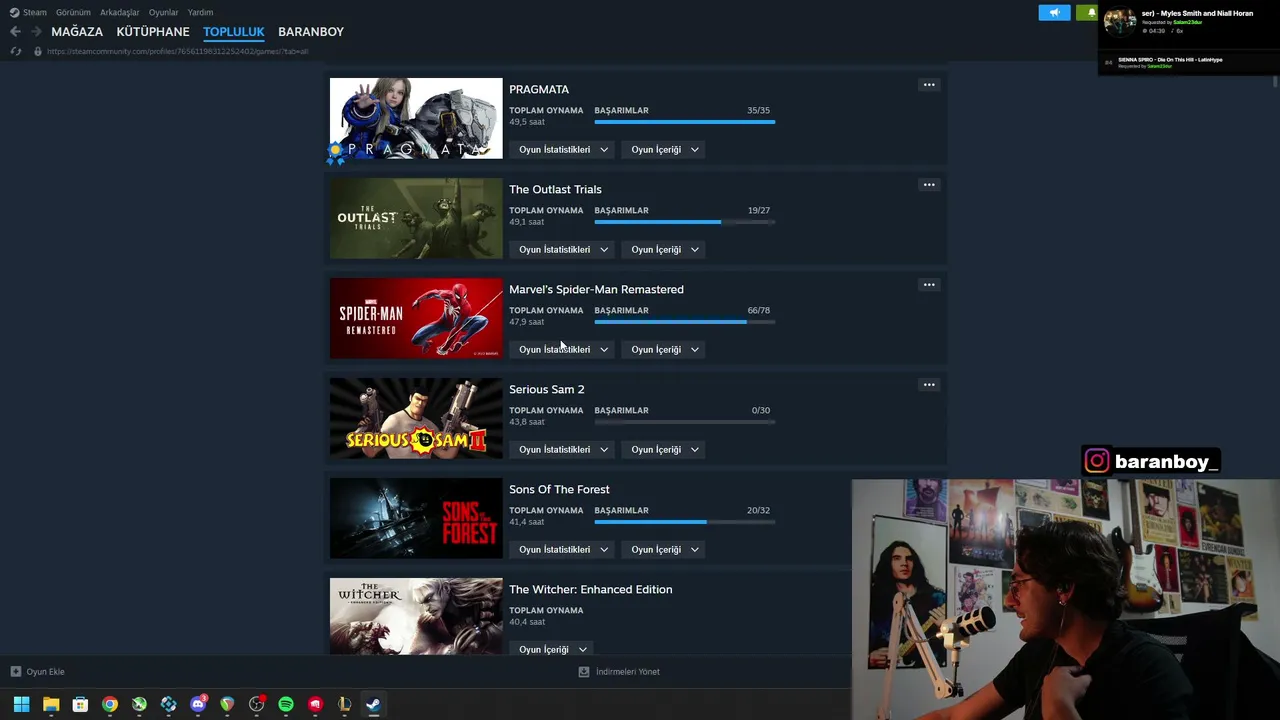Image resolution: width=1280 pixels, height=720 pixels.
Task: Open File Explorer from the taskbar
Action: click(x=51, y=704)
